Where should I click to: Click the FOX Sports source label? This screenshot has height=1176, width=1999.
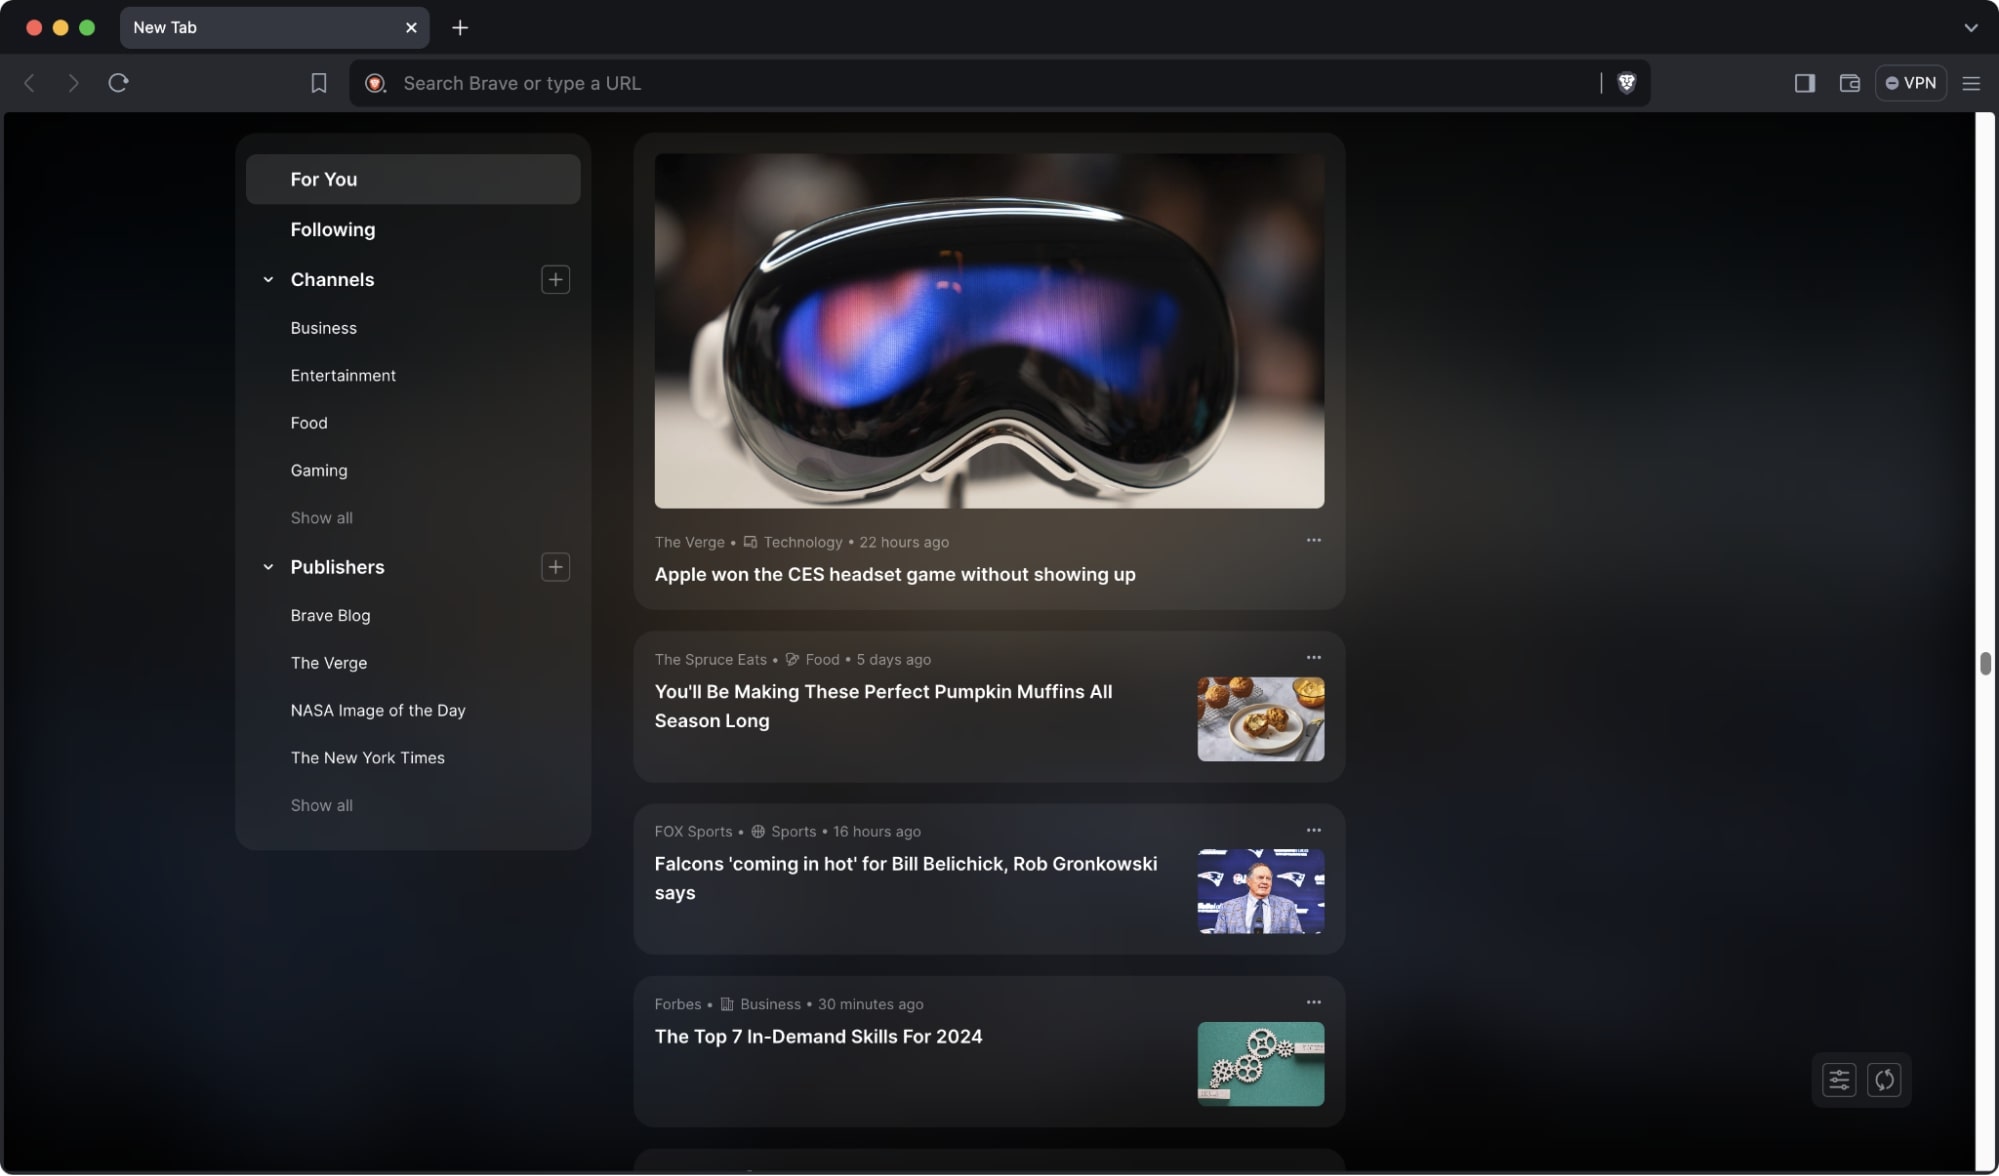point(693,832)
